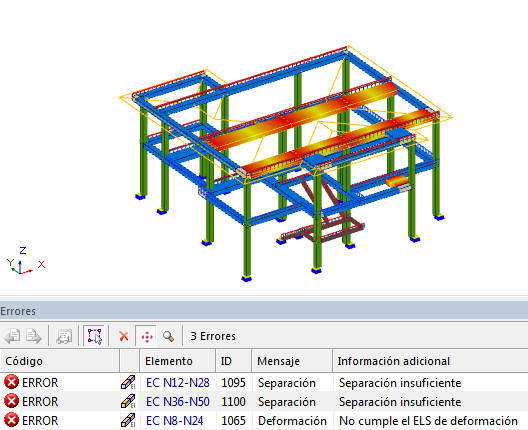Open element link EC N36-N50
The height and width of the screenshot is (430, 528).
pos(178,402)
